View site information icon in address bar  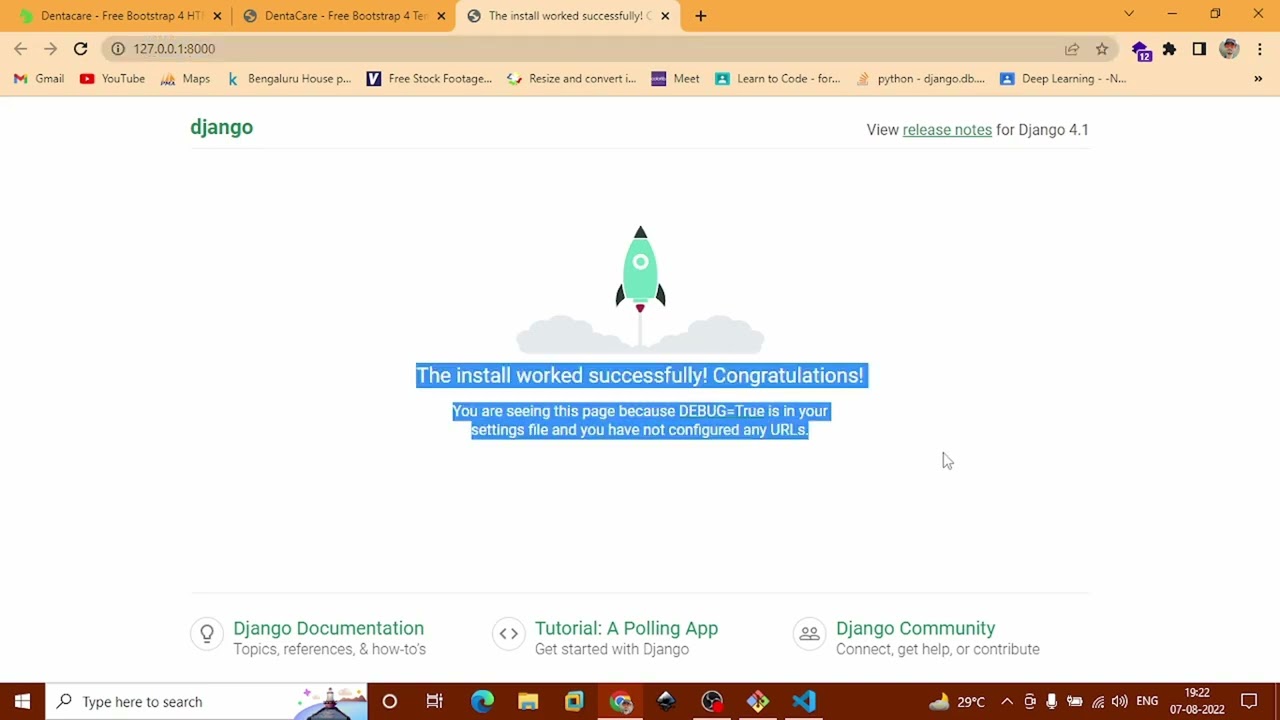[x=118, y=48]
